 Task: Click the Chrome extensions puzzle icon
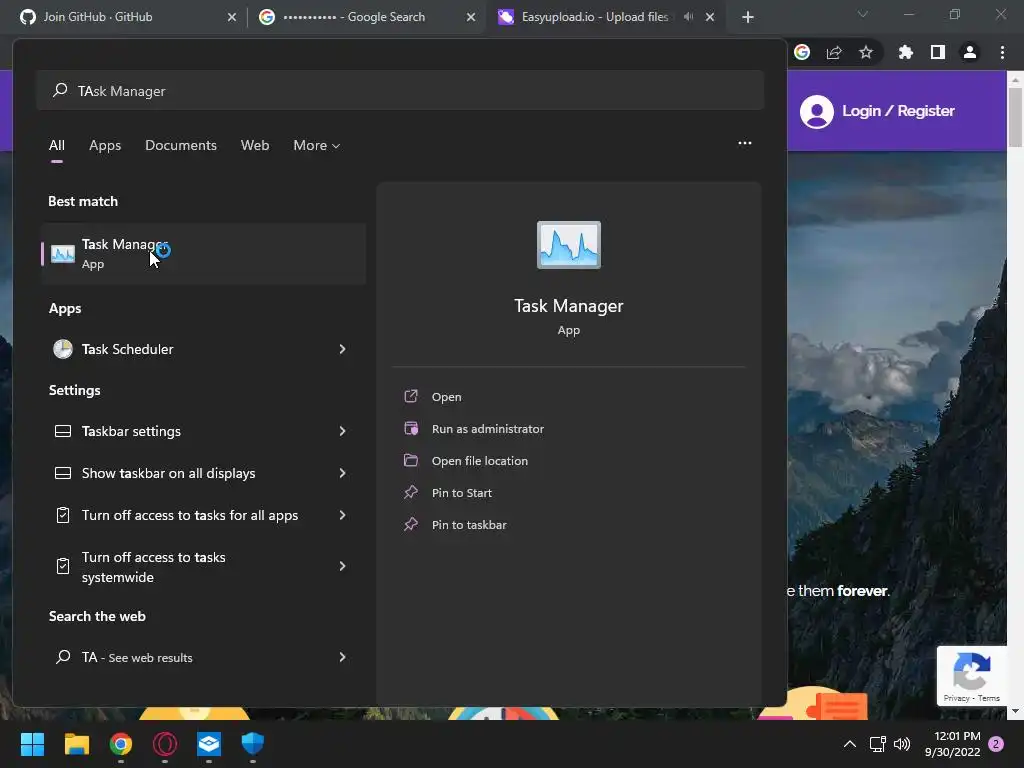tap(906, 52)
